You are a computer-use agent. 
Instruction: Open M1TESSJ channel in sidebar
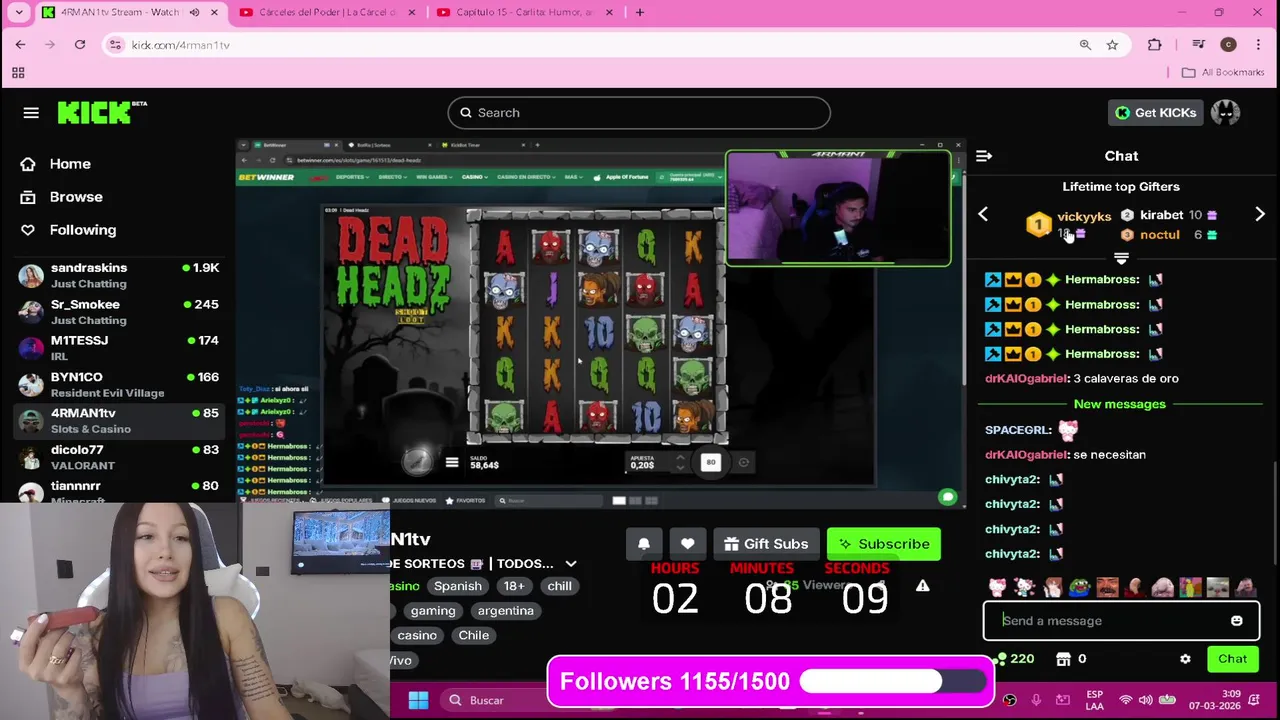pyautogui.click(x=118, y=348)
